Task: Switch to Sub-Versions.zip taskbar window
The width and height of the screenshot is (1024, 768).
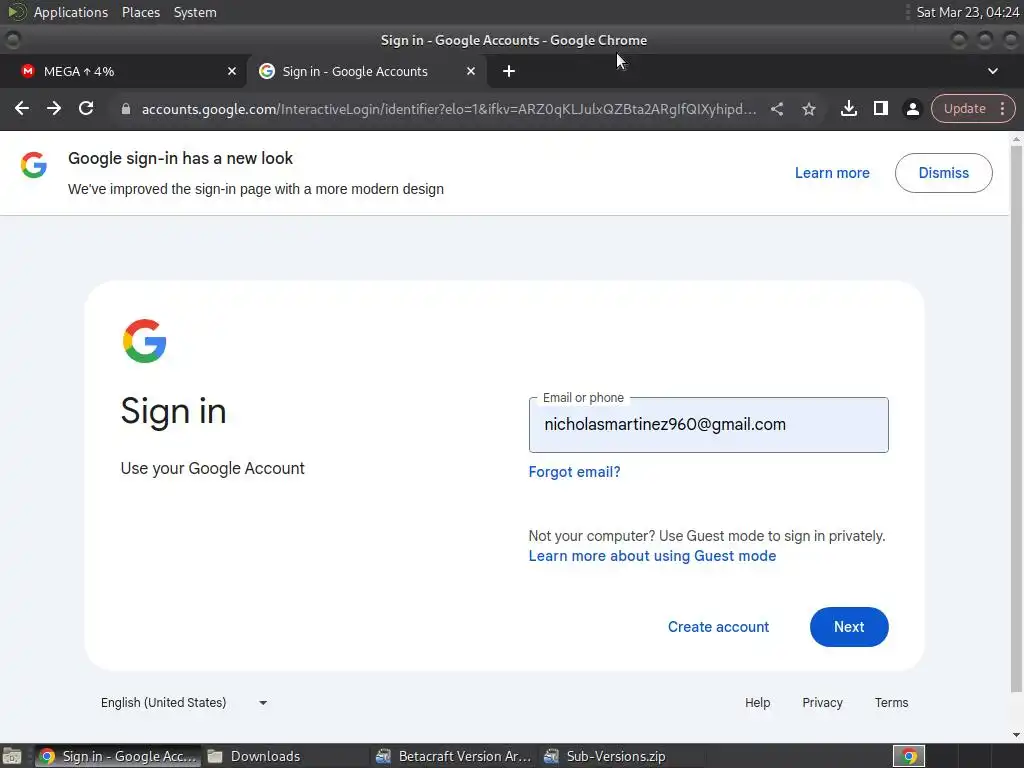Action: [622, 756]
